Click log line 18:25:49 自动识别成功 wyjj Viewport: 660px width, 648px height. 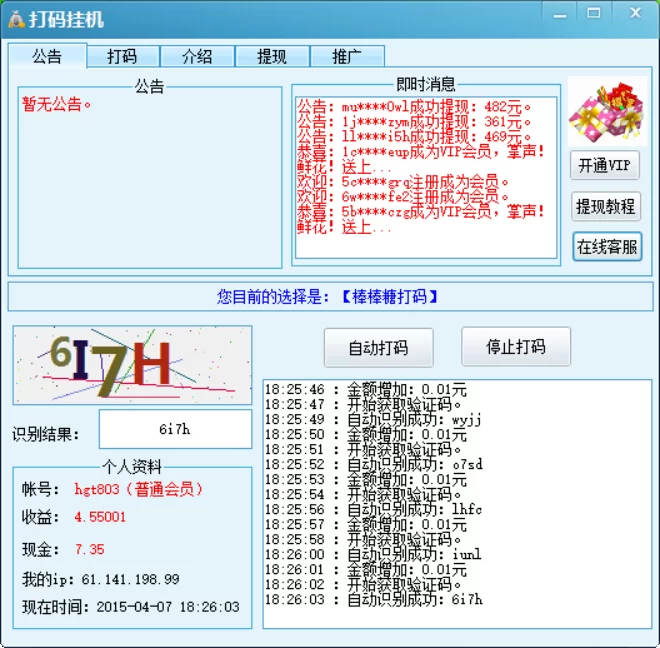(373, 420)
